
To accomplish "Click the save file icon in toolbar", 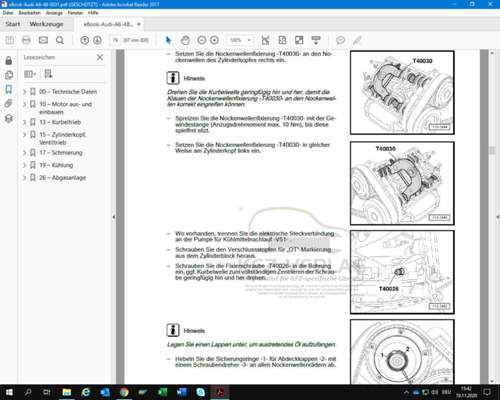I will point(10,40).
